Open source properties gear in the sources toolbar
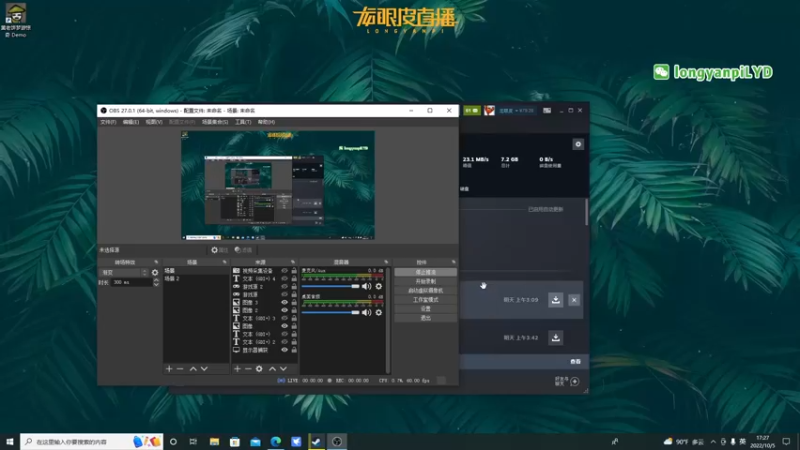 click(x=259, y=369)
